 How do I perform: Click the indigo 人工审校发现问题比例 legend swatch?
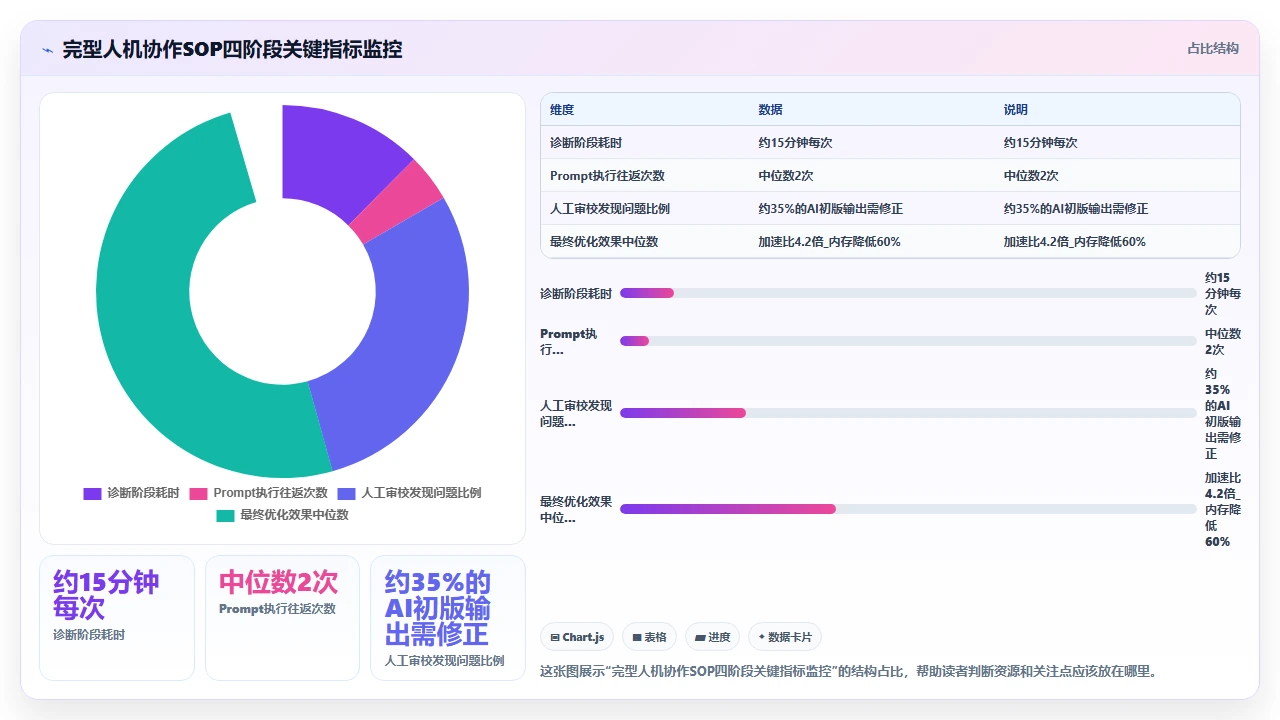pyautogui.click(x=347, y=493)
